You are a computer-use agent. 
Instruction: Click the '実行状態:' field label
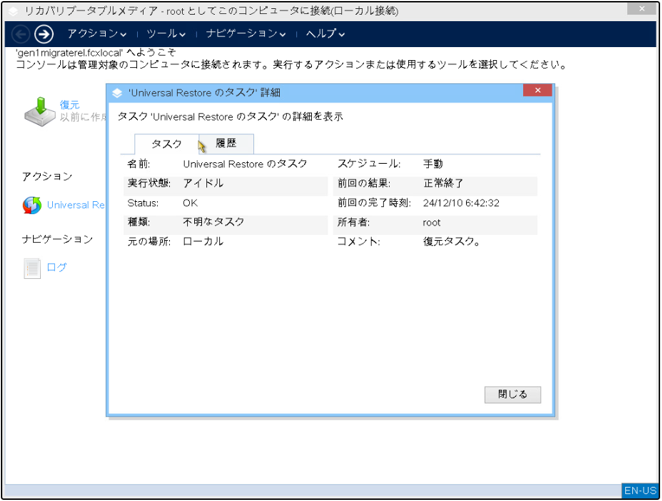pyautogui.click(x=149, y=184)
